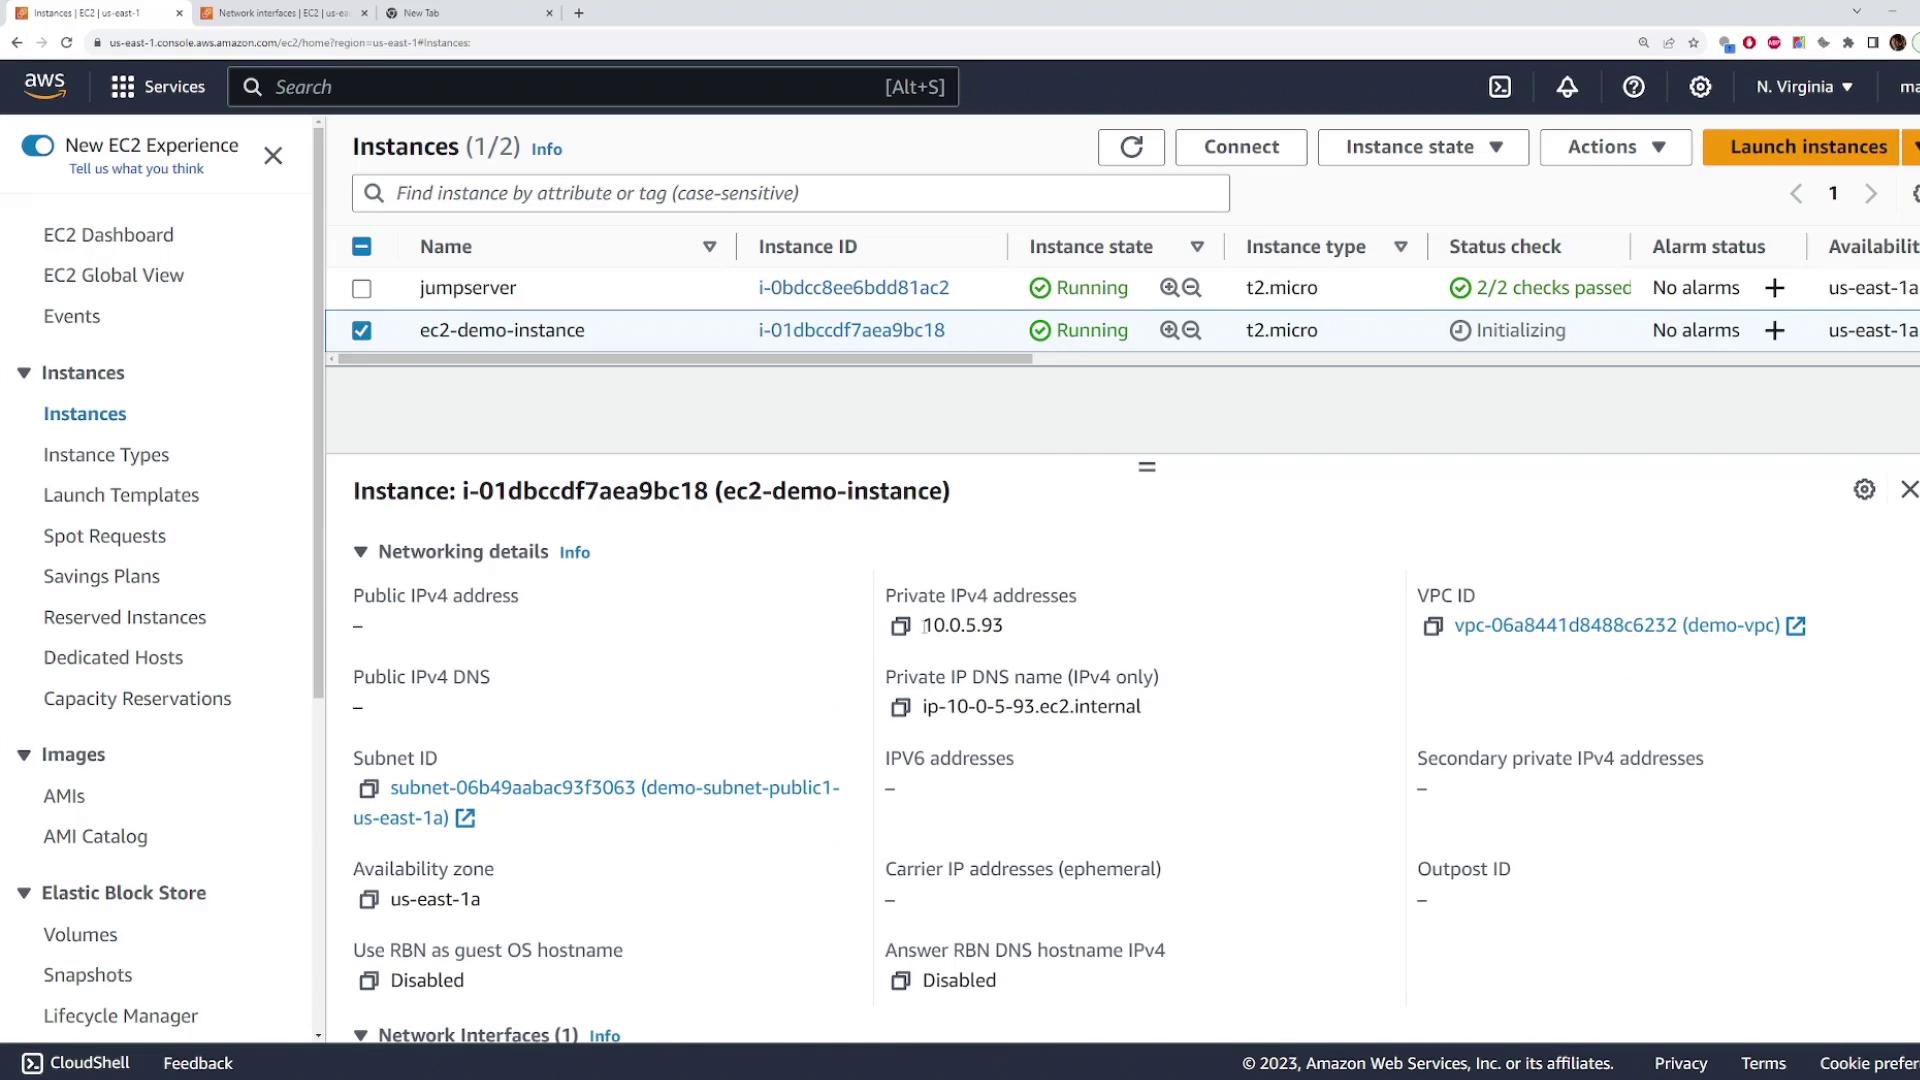Click the horizontal table scrollbar
Viewport: 1920px width, 1080px height.
click(685, 359)
